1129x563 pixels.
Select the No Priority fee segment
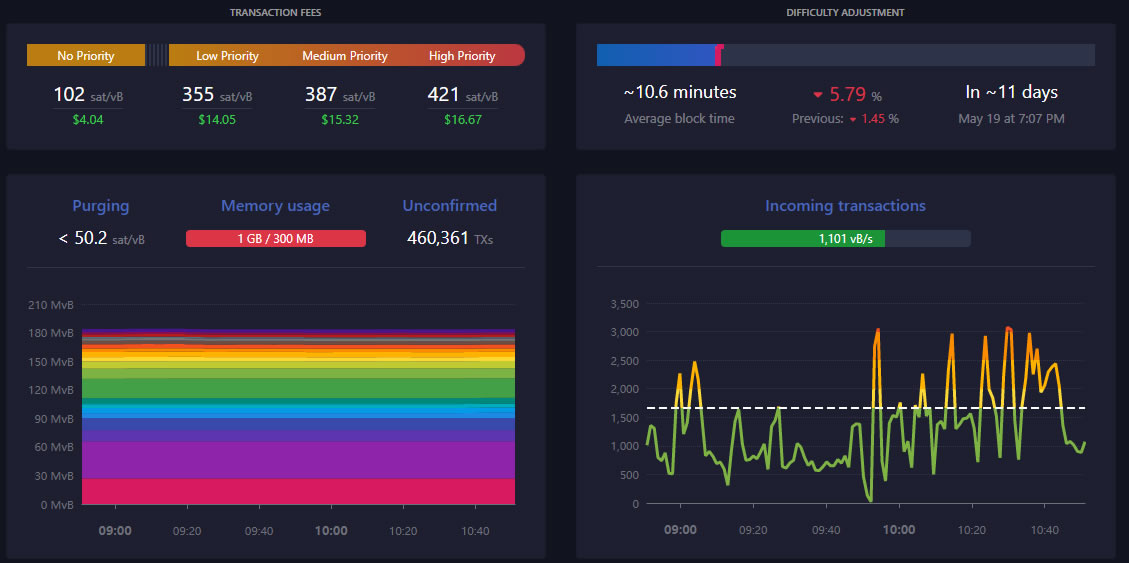click(86, 56)
